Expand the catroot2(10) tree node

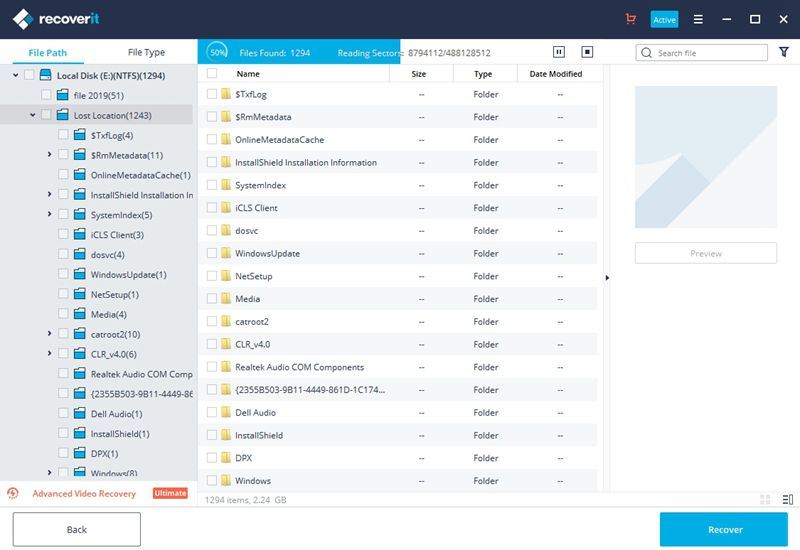49,334
